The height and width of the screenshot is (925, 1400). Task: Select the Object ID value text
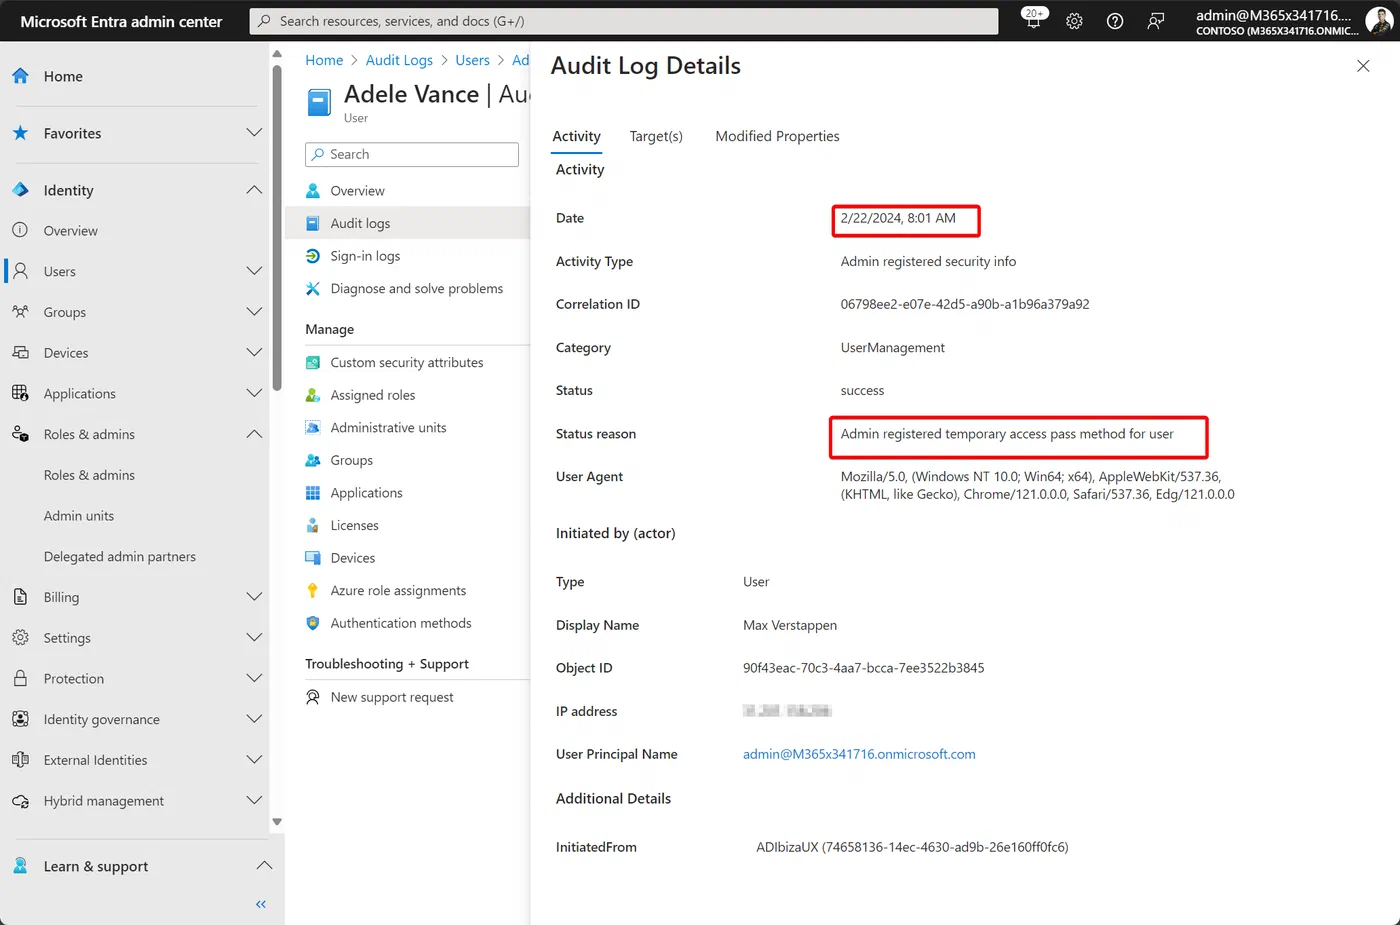click(x=863, y=668)
